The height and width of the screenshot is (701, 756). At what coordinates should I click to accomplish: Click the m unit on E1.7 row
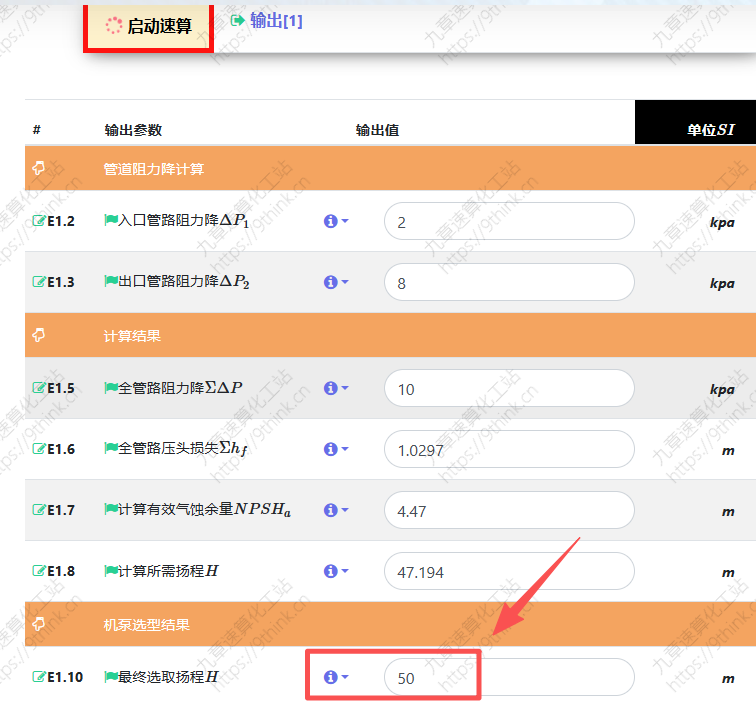(x=728, y=512)
